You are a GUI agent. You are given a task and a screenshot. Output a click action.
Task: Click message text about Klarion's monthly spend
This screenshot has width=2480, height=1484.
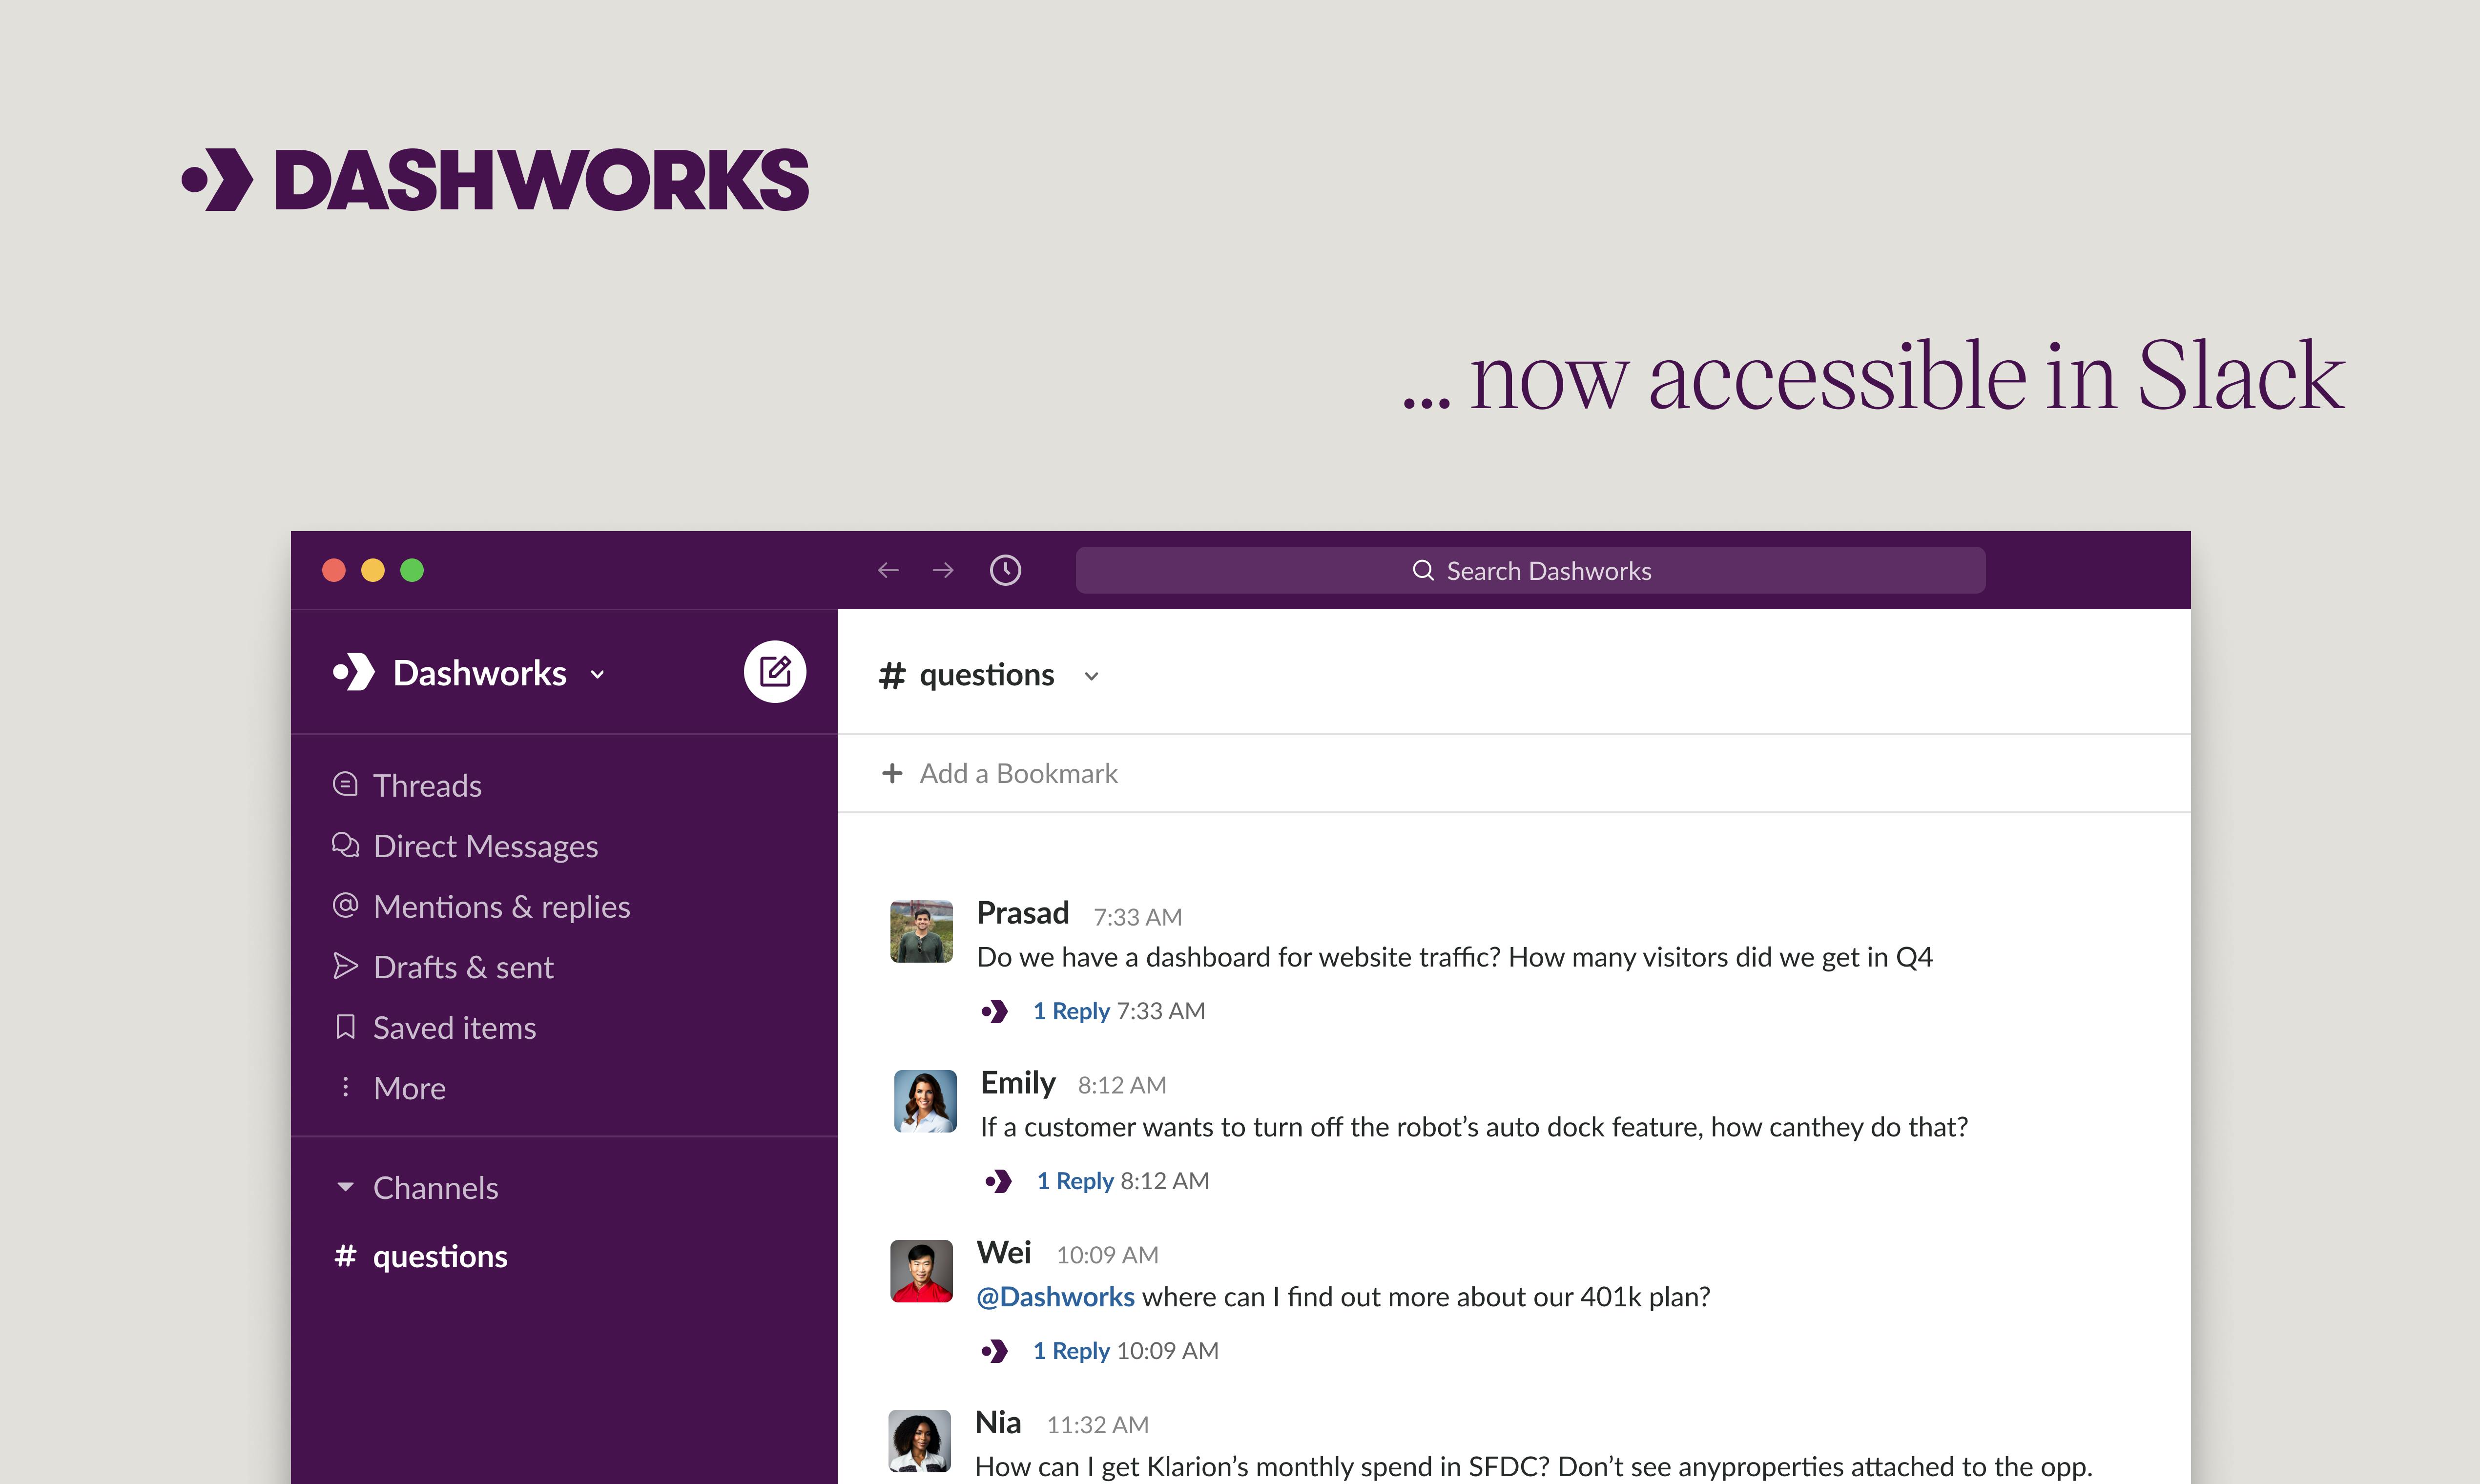(x=1534, y=1466)
